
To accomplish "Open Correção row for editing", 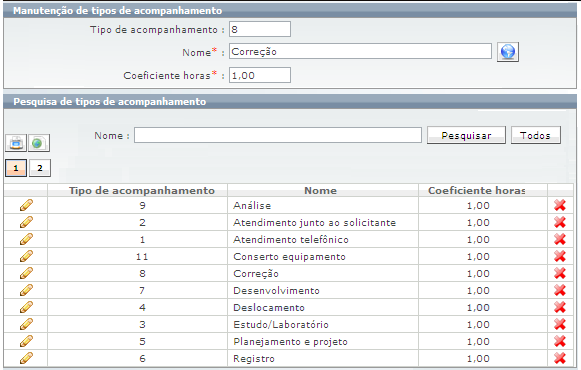I will 26,273.
